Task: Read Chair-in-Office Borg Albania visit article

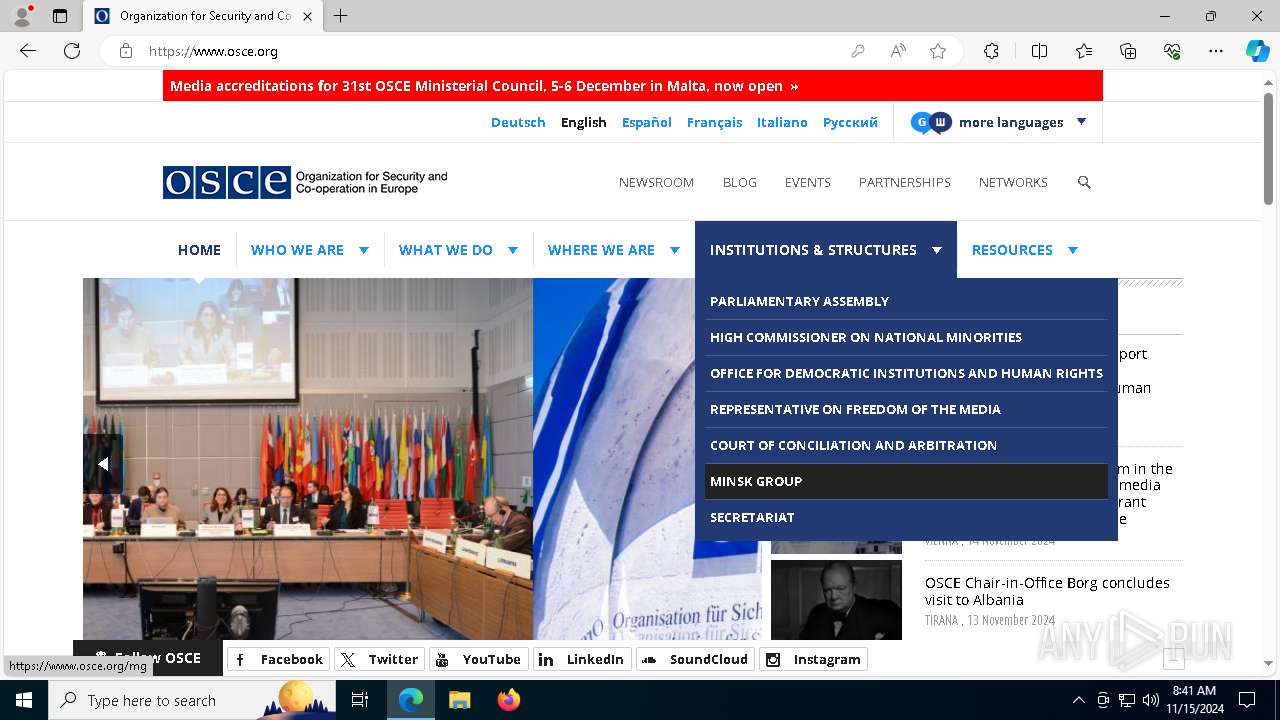Action: [x=1047, y=591]
